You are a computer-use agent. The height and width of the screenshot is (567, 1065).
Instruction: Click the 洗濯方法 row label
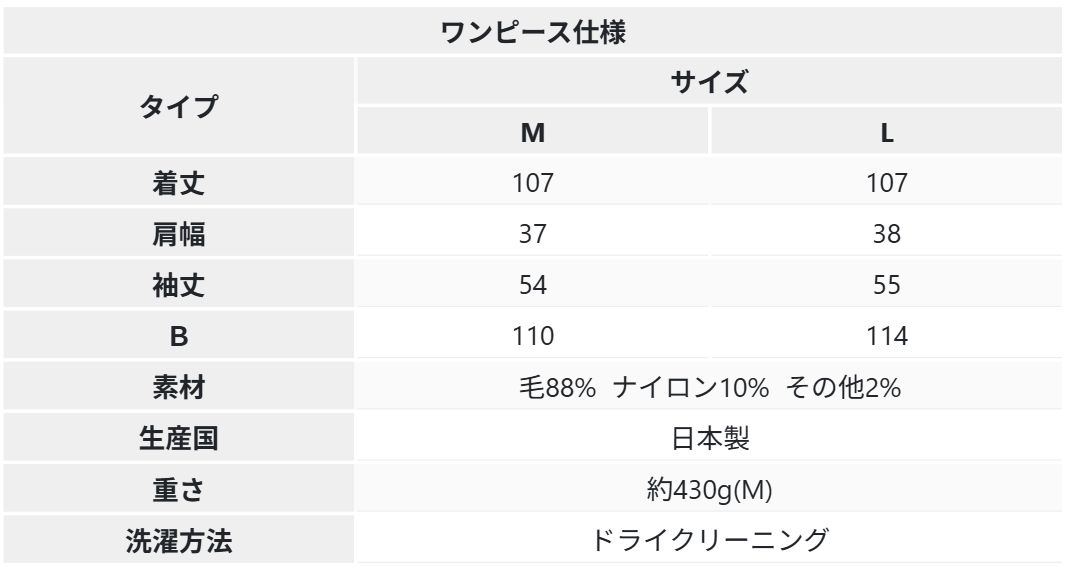pos(179,540)
